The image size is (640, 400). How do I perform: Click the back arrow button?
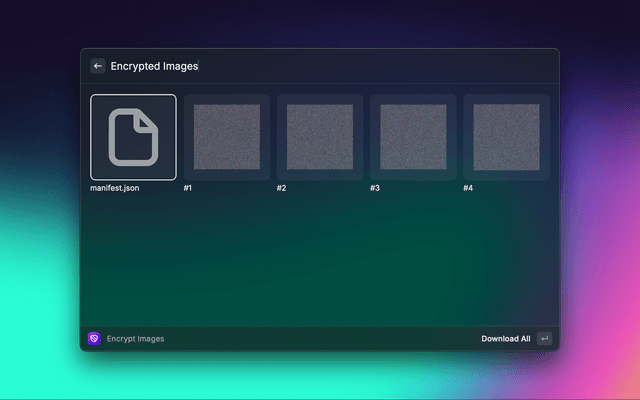pyautogui.click(x=98, y=66)
